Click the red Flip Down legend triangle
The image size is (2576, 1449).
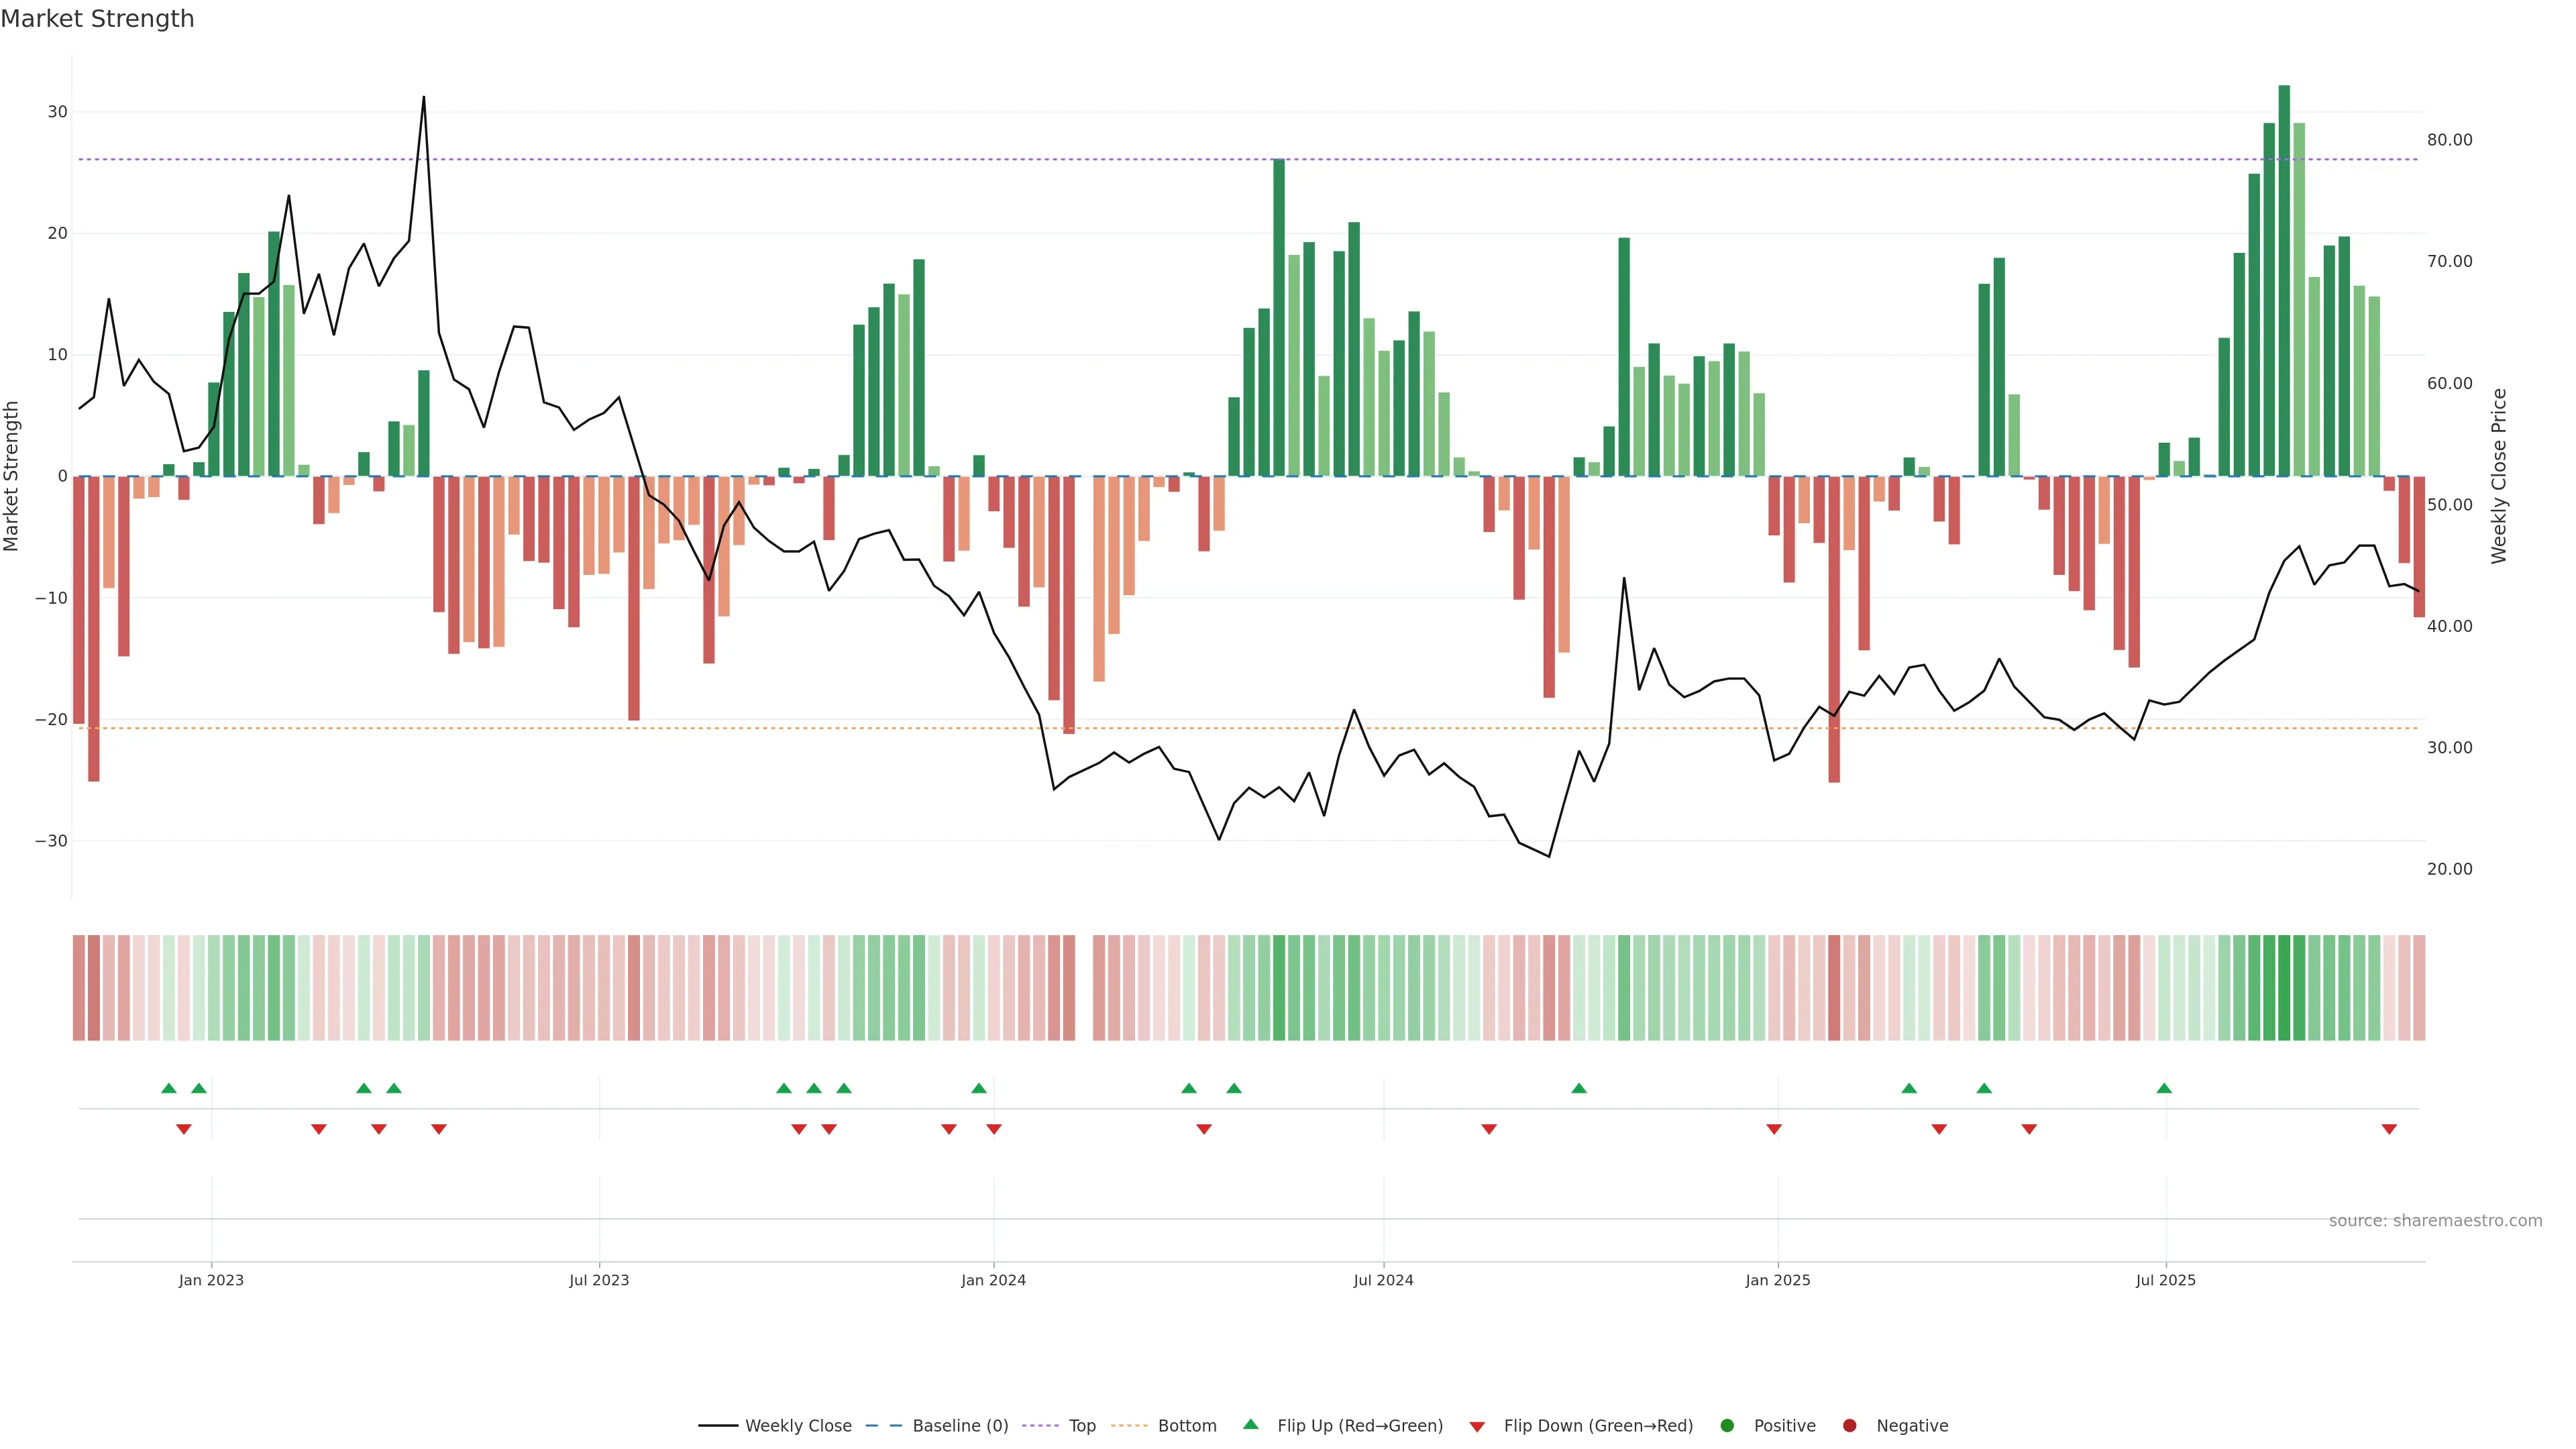tap(1477, 1426)
